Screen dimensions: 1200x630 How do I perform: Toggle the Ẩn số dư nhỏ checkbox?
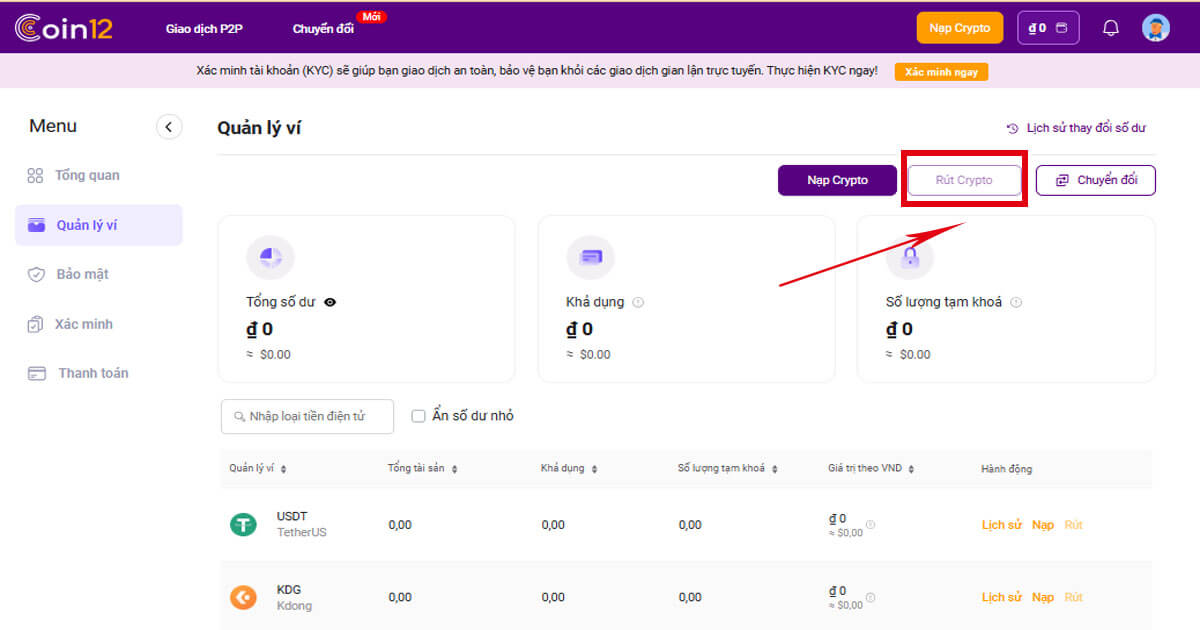click(419, 416)
